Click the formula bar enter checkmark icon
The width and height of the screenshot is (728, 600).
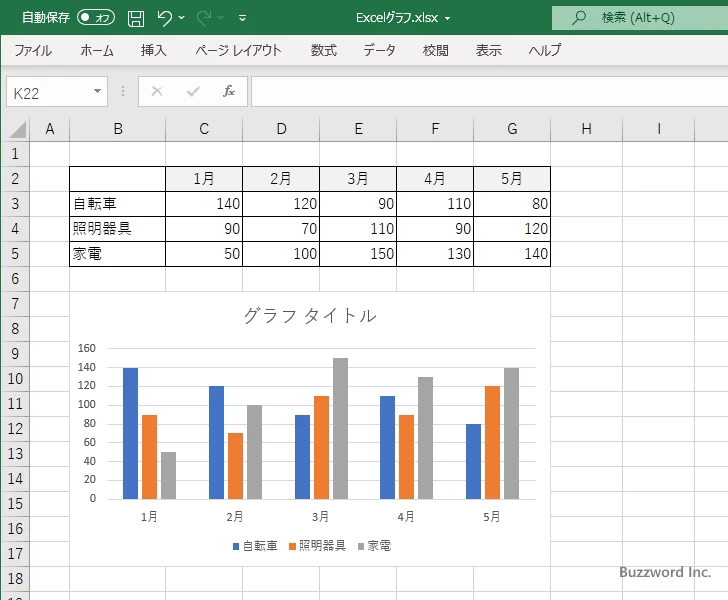(193, 92)
